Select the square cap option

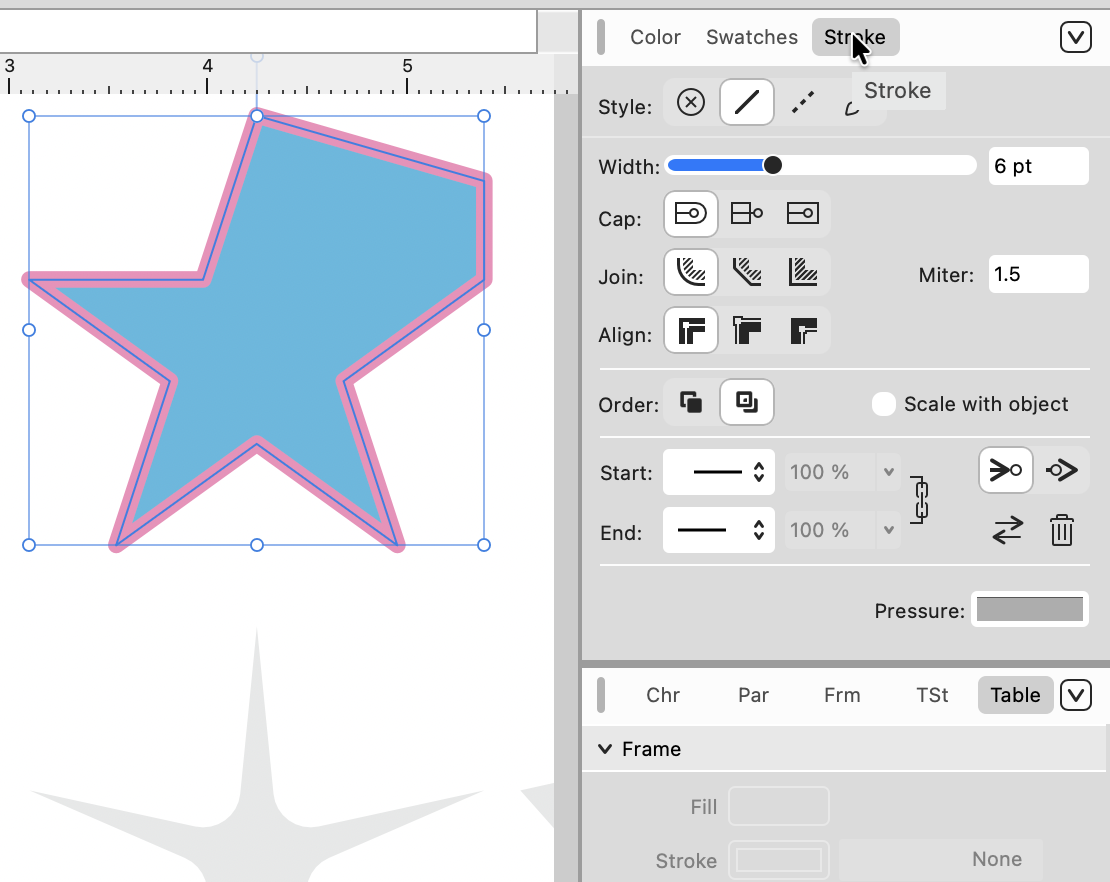(803, 213)
